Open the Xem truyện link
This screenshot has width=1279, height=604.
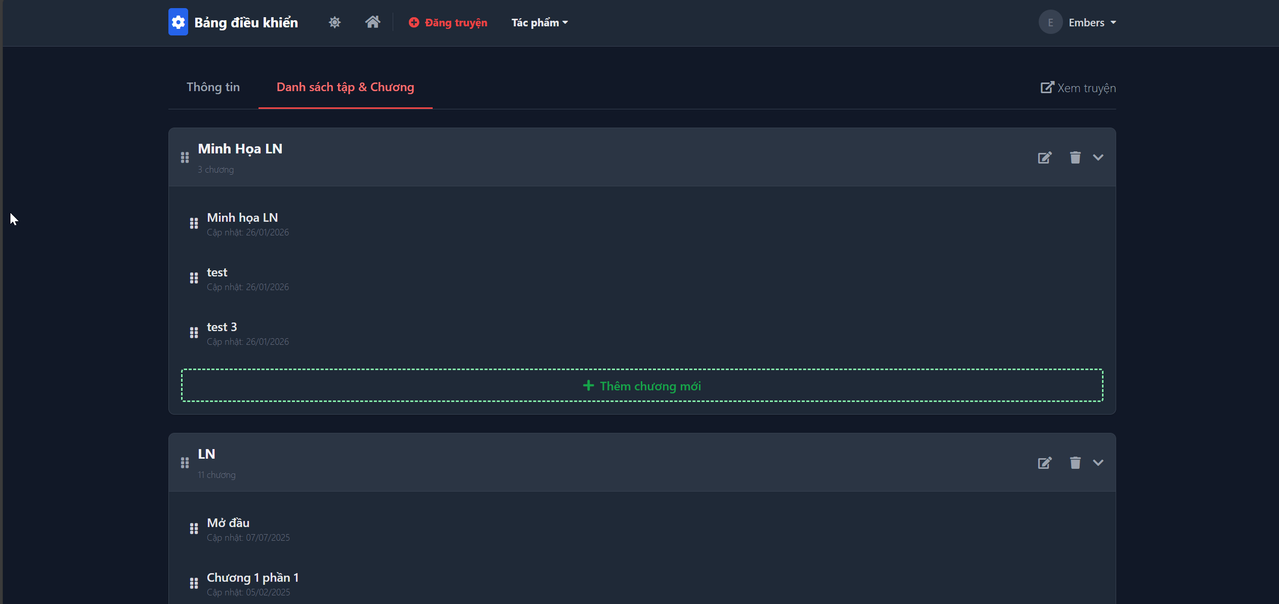tap(1078, 88)
